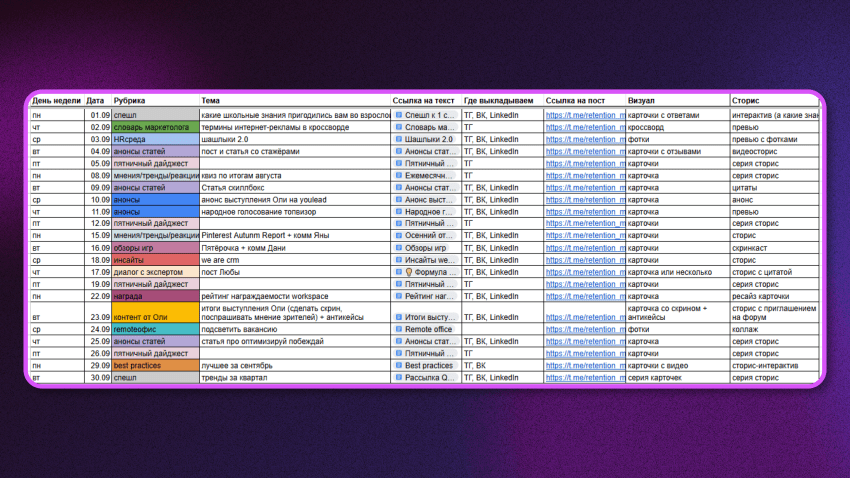Click the 'обзоры игр' rubric cell
This screenshot has width=850, height=478.
(156, 248)
